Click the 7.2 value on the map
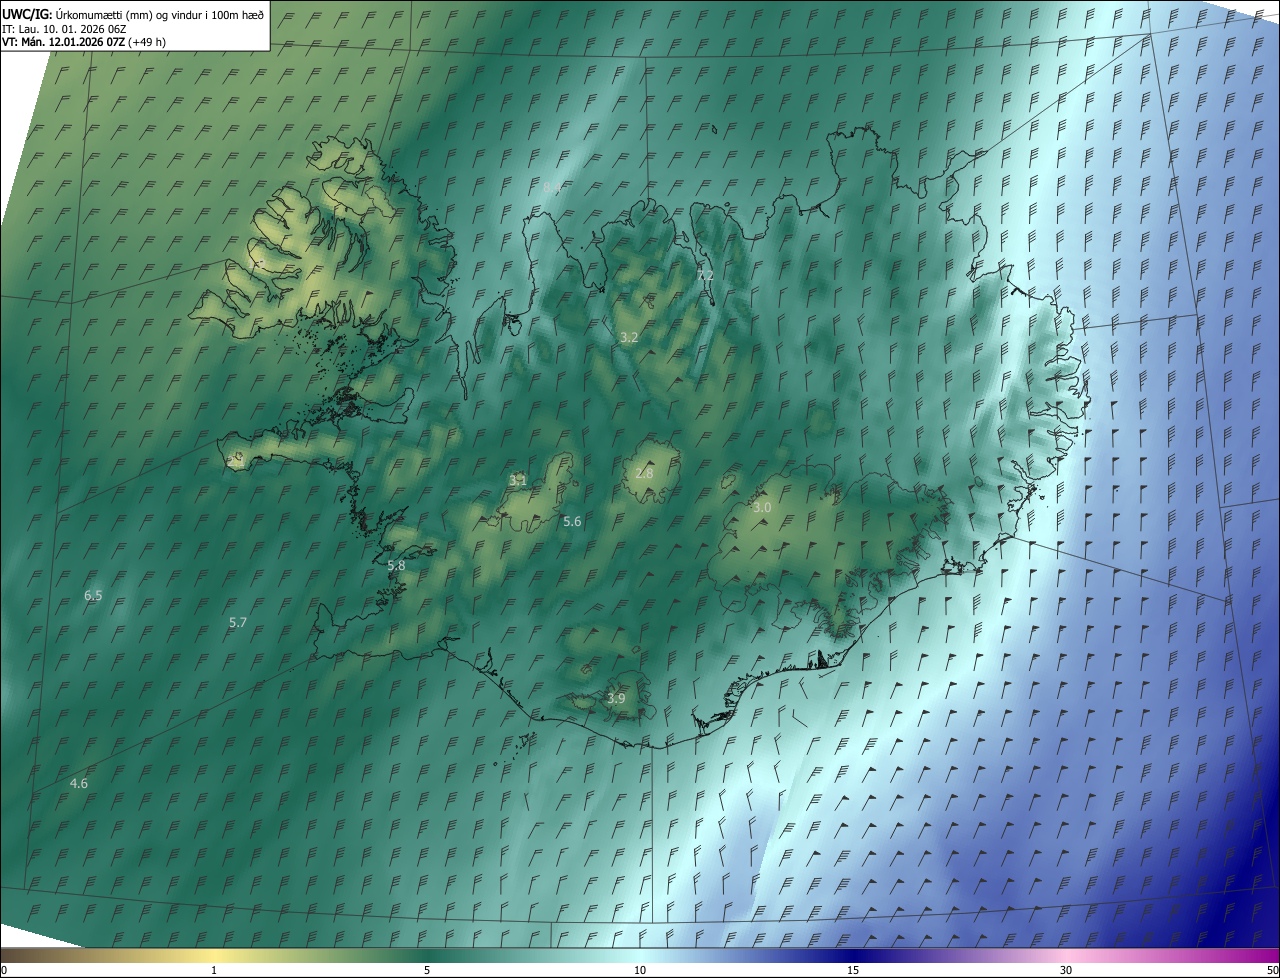The width and height of the screenshot is (1280, 978). (705, 275)
